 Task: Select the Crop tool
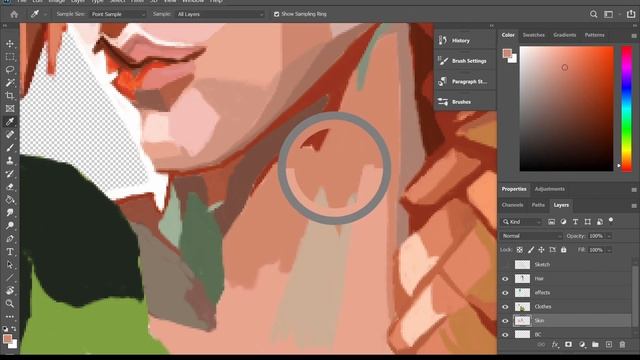point(10,96)
